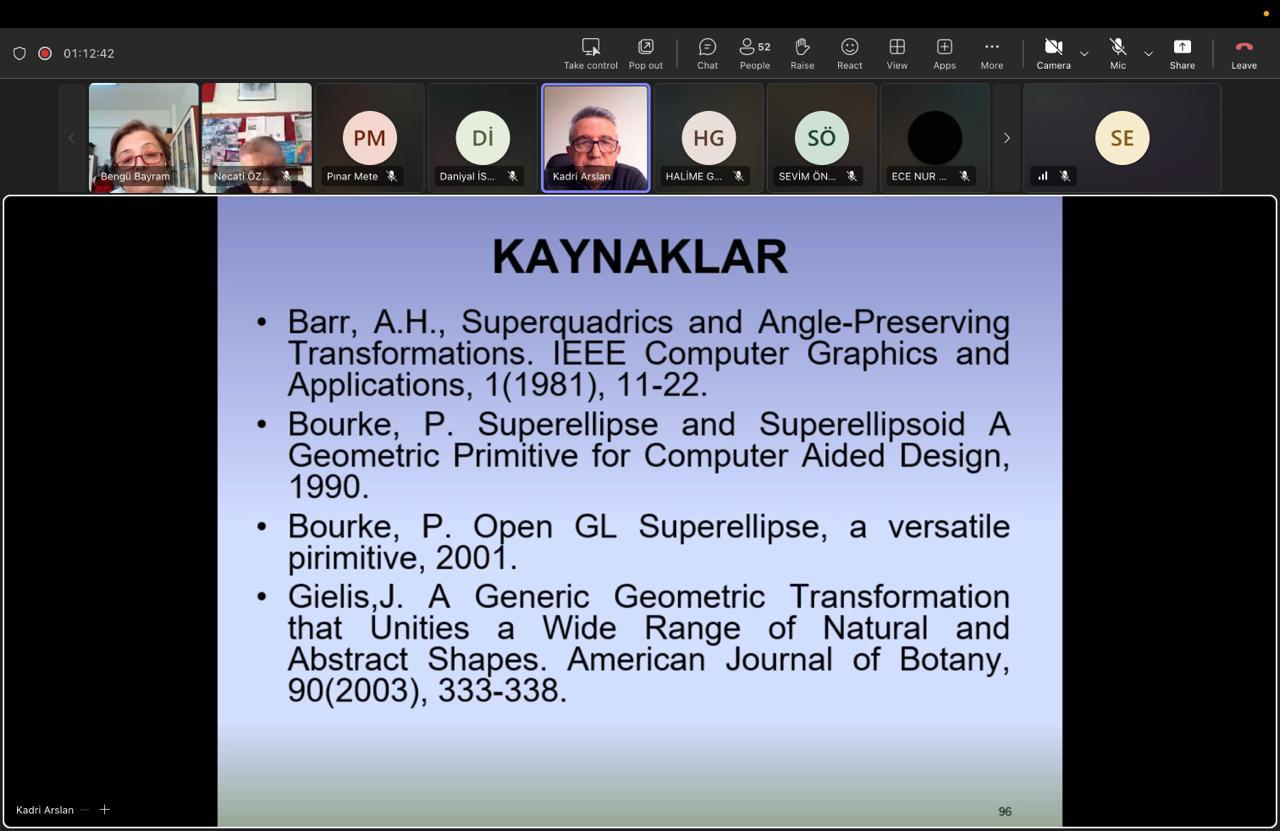The width and height of the screenshot is (1280, 831).
Task: Toggle the Camera on
Action: (x=1053, y=54)
